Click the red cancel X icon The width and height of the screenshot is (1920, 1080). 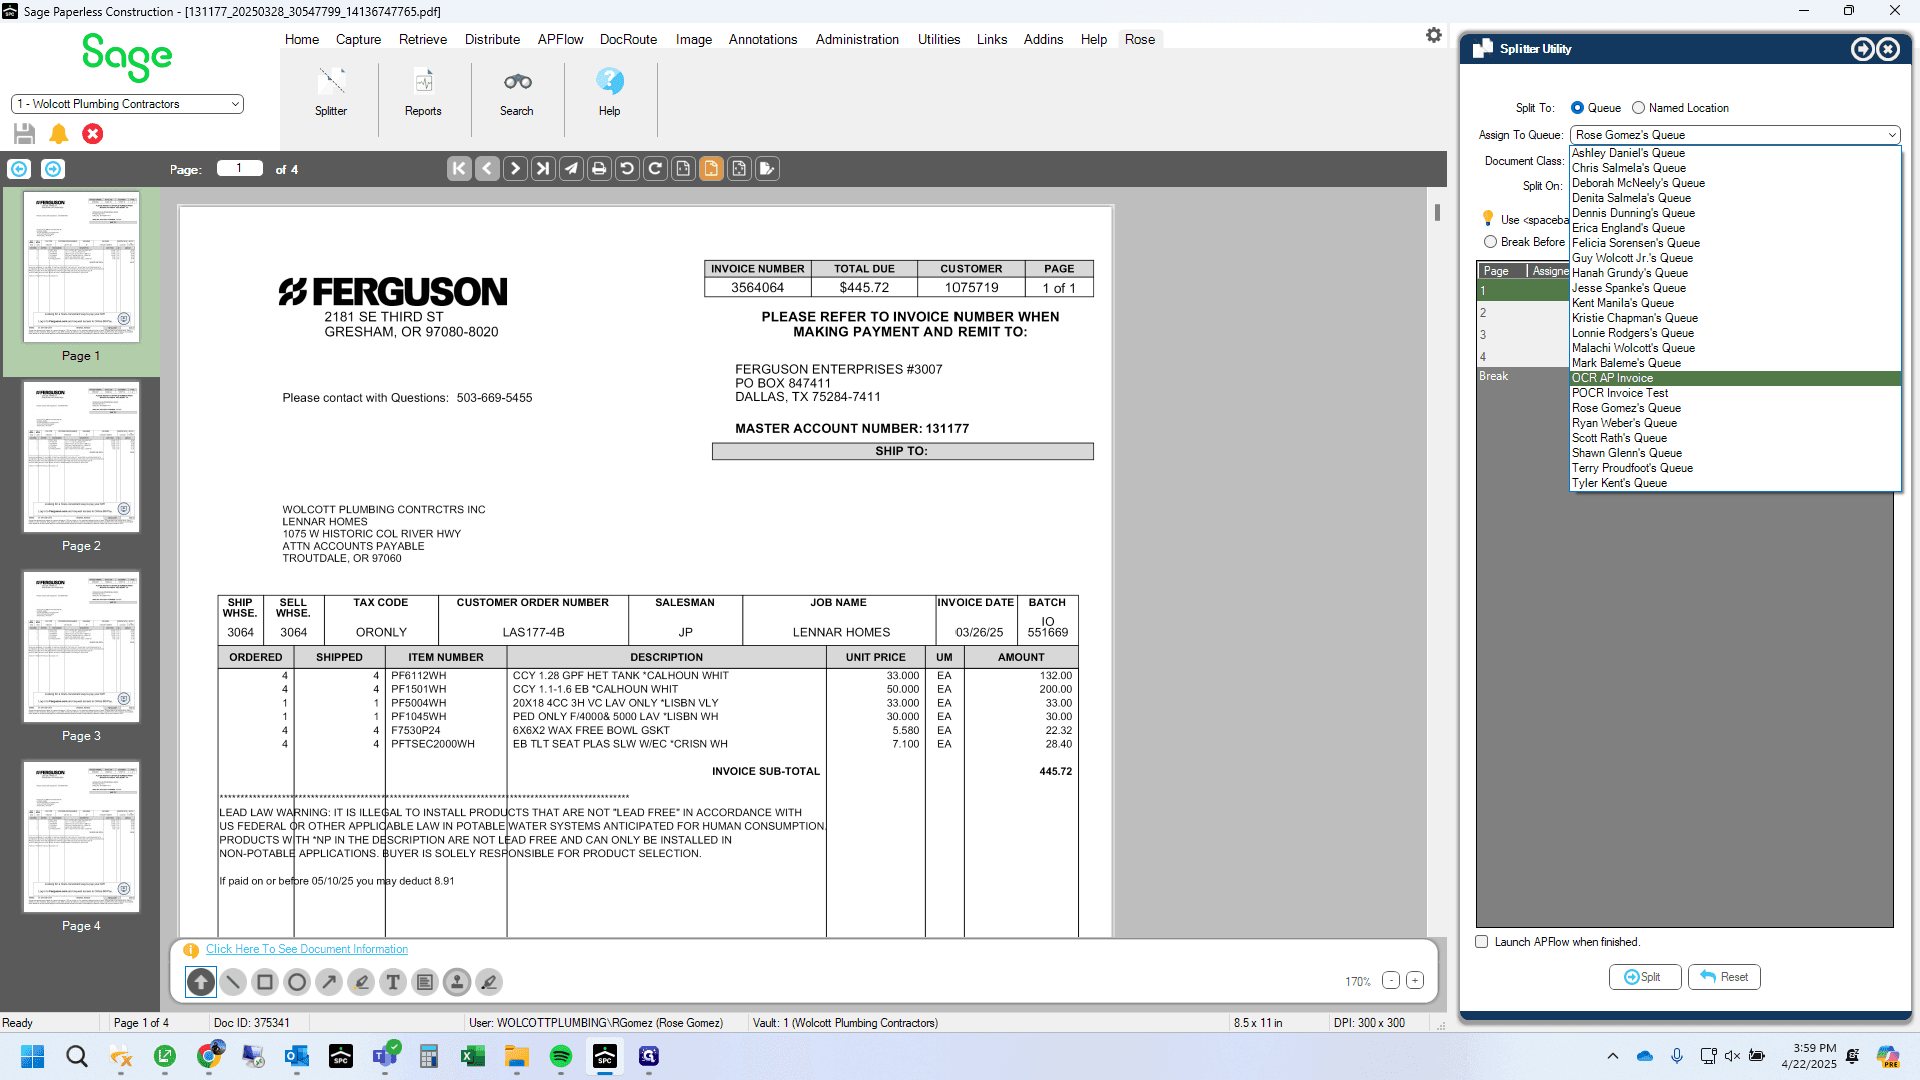point(93,134)
